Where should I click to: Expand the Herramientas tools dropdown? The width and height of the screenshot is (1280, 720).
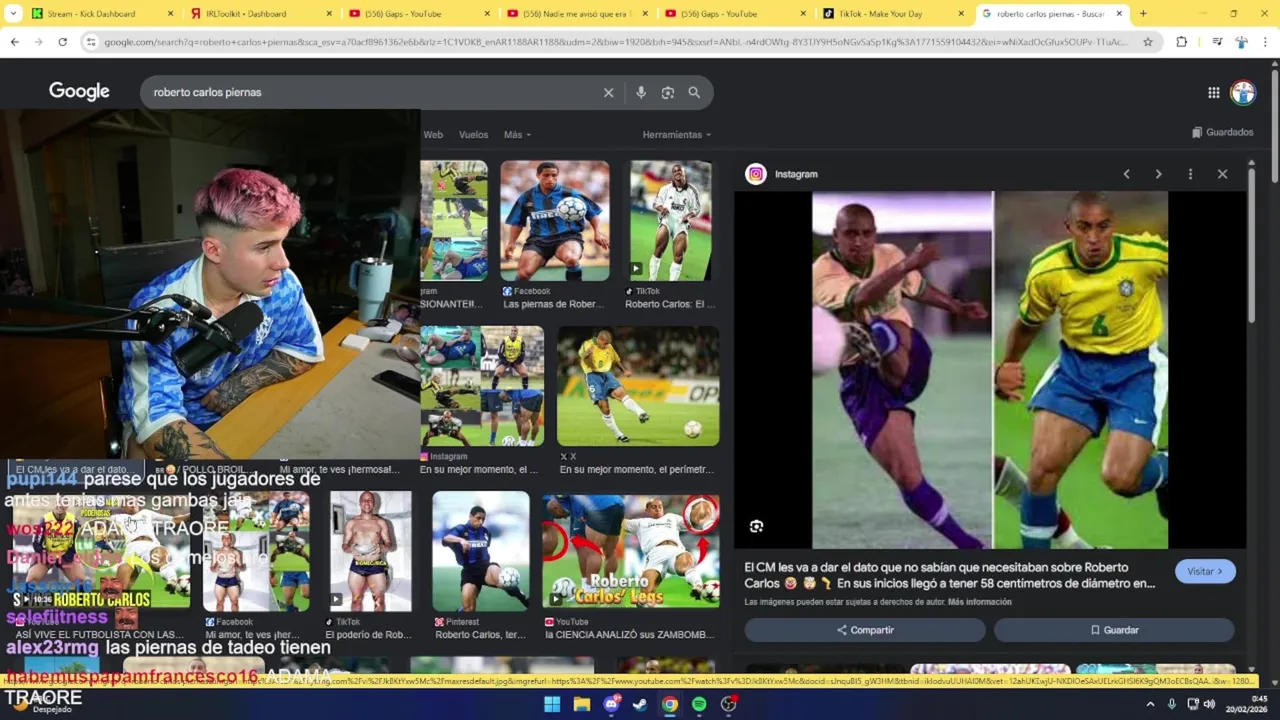coord(677,134)
